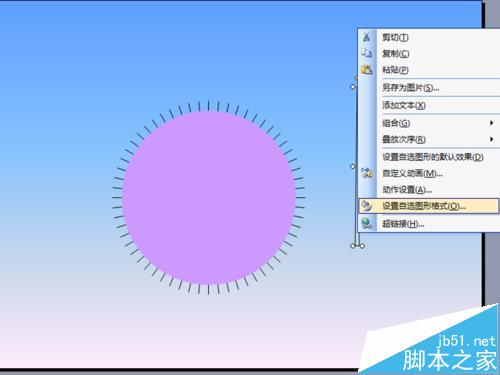The height and width of the screenshot is (375, 500).
Task: Choose 剪切(T) from the context menu
Action: click(429, 37)
